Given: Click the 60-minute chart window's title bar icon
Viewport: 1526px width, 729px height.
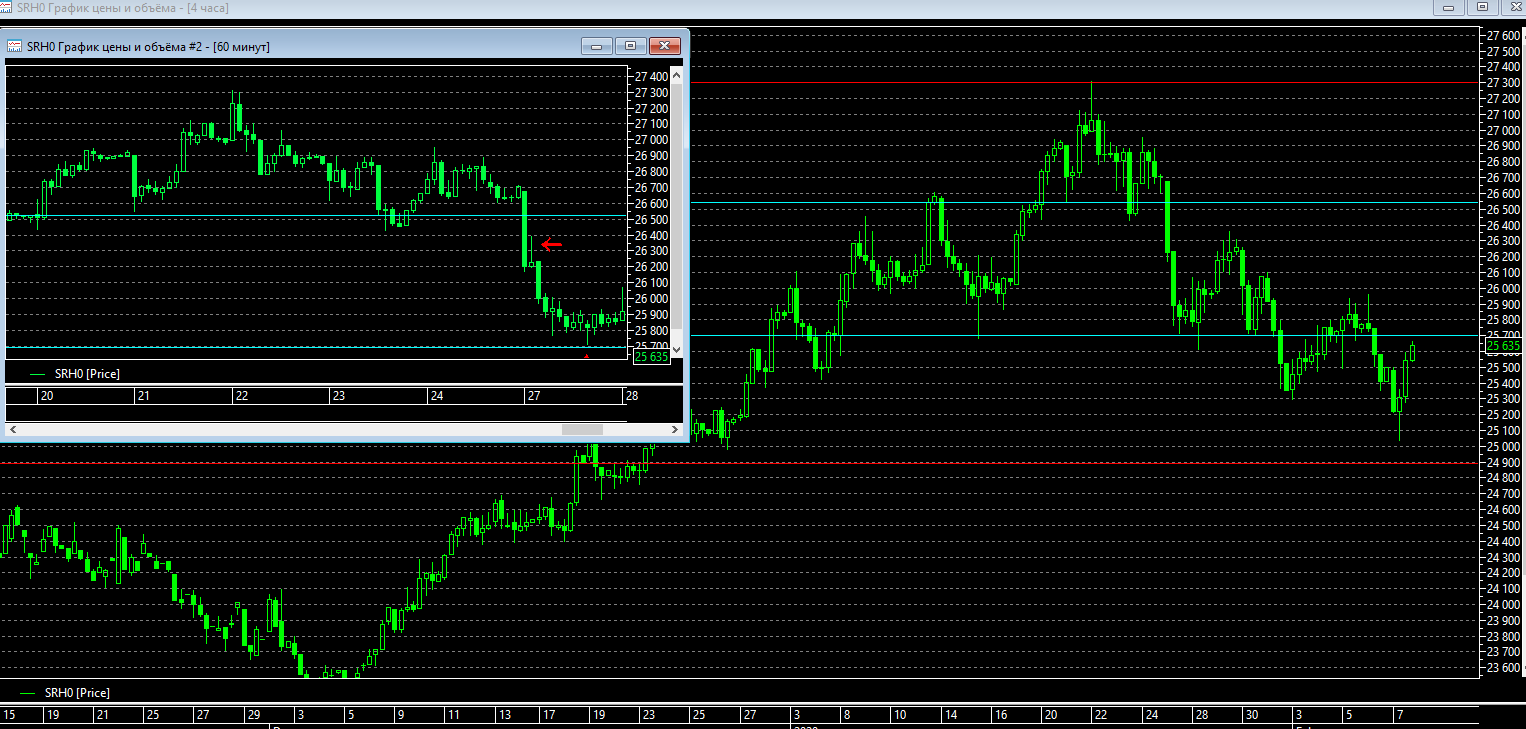Looking at the screenshot, I should 14,46.
